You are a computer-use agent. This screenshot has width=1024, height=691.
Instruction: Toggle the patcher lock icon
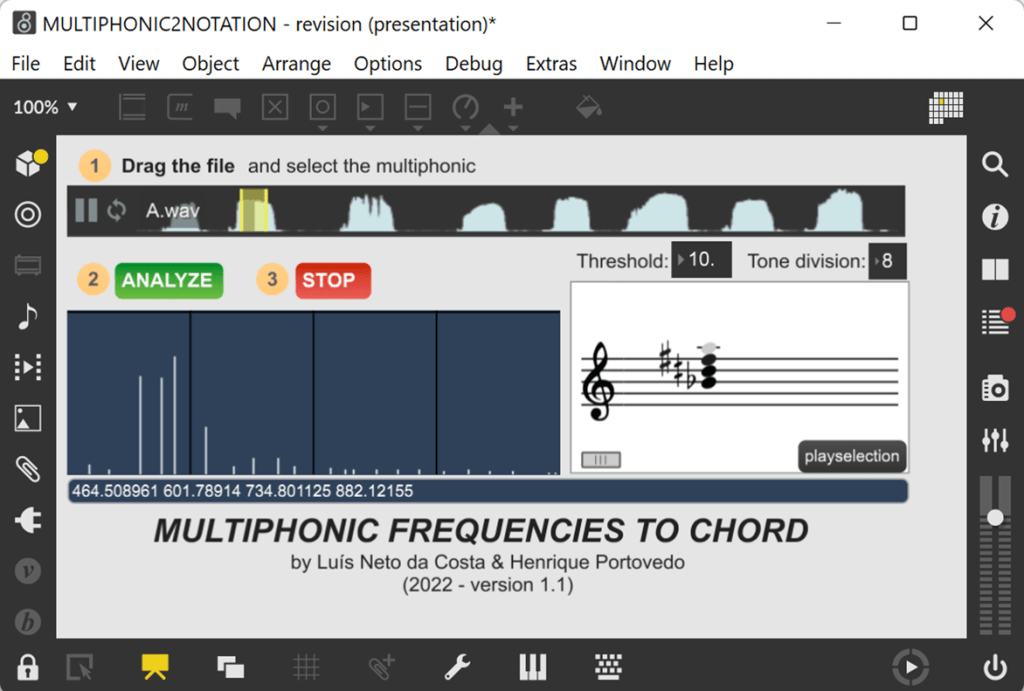click(x=27, y=666)
